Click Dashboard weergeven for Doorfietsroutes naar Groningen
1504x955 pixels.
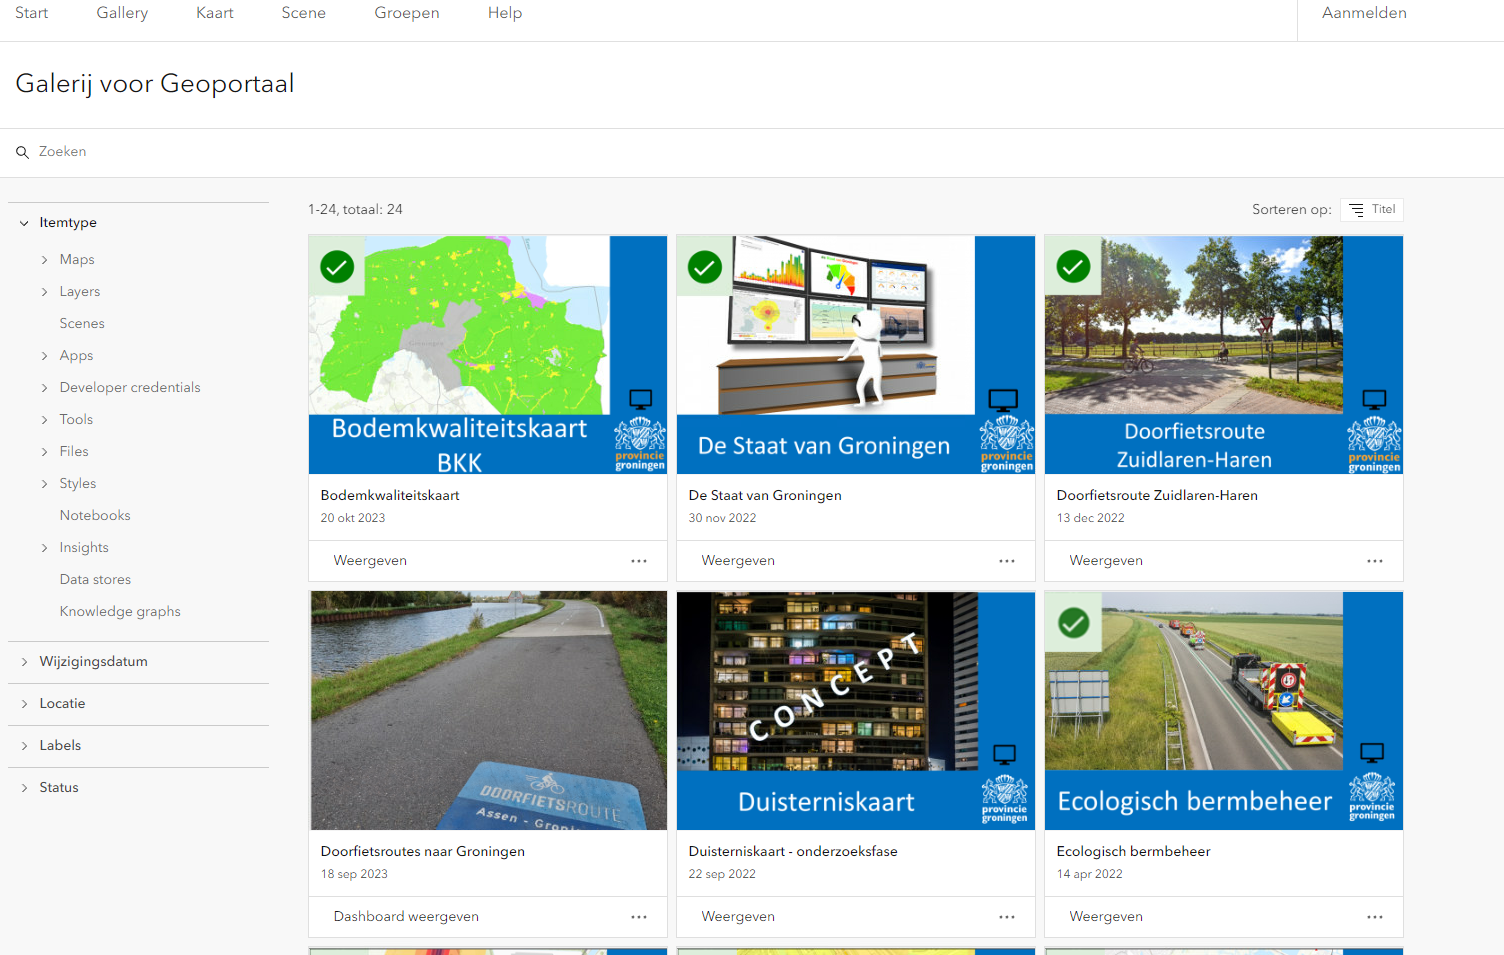click(406, 917)
